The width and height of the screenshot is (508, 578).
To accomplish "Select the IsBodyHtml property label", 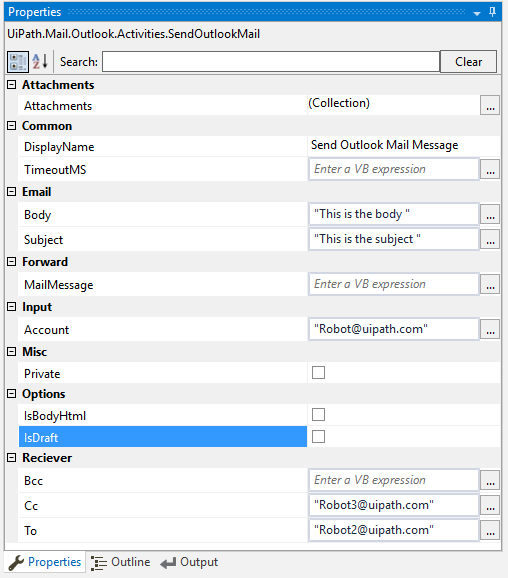I will [x=55, y=416].
